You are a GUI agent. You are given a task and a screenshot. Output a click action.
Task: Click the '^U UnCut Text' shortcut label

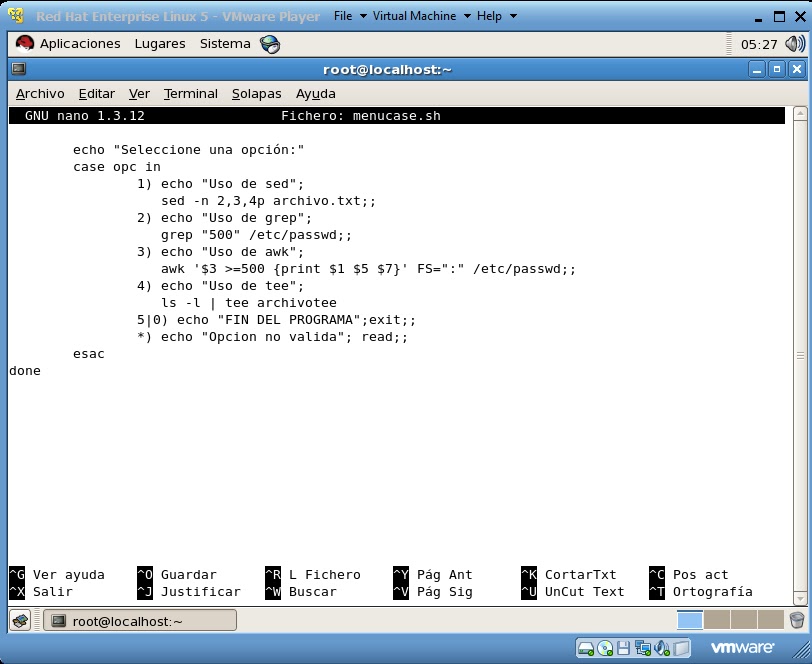click(573, 591)
